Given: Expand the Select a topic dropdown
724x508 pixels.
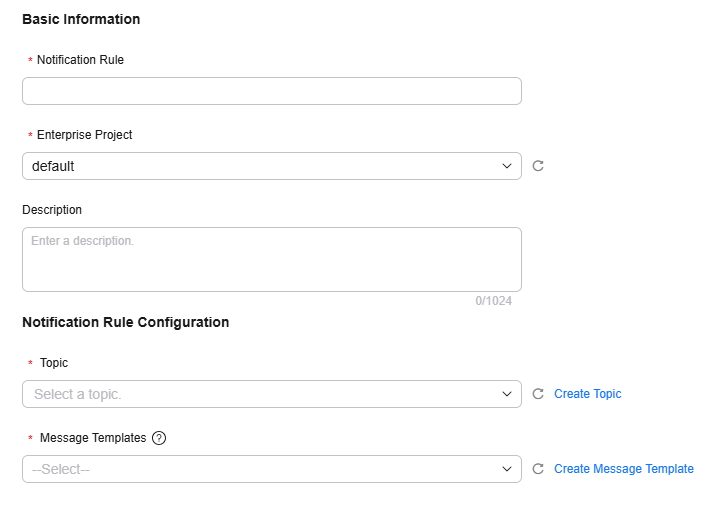Looking at the screenshot, I should tap(272, 394).
